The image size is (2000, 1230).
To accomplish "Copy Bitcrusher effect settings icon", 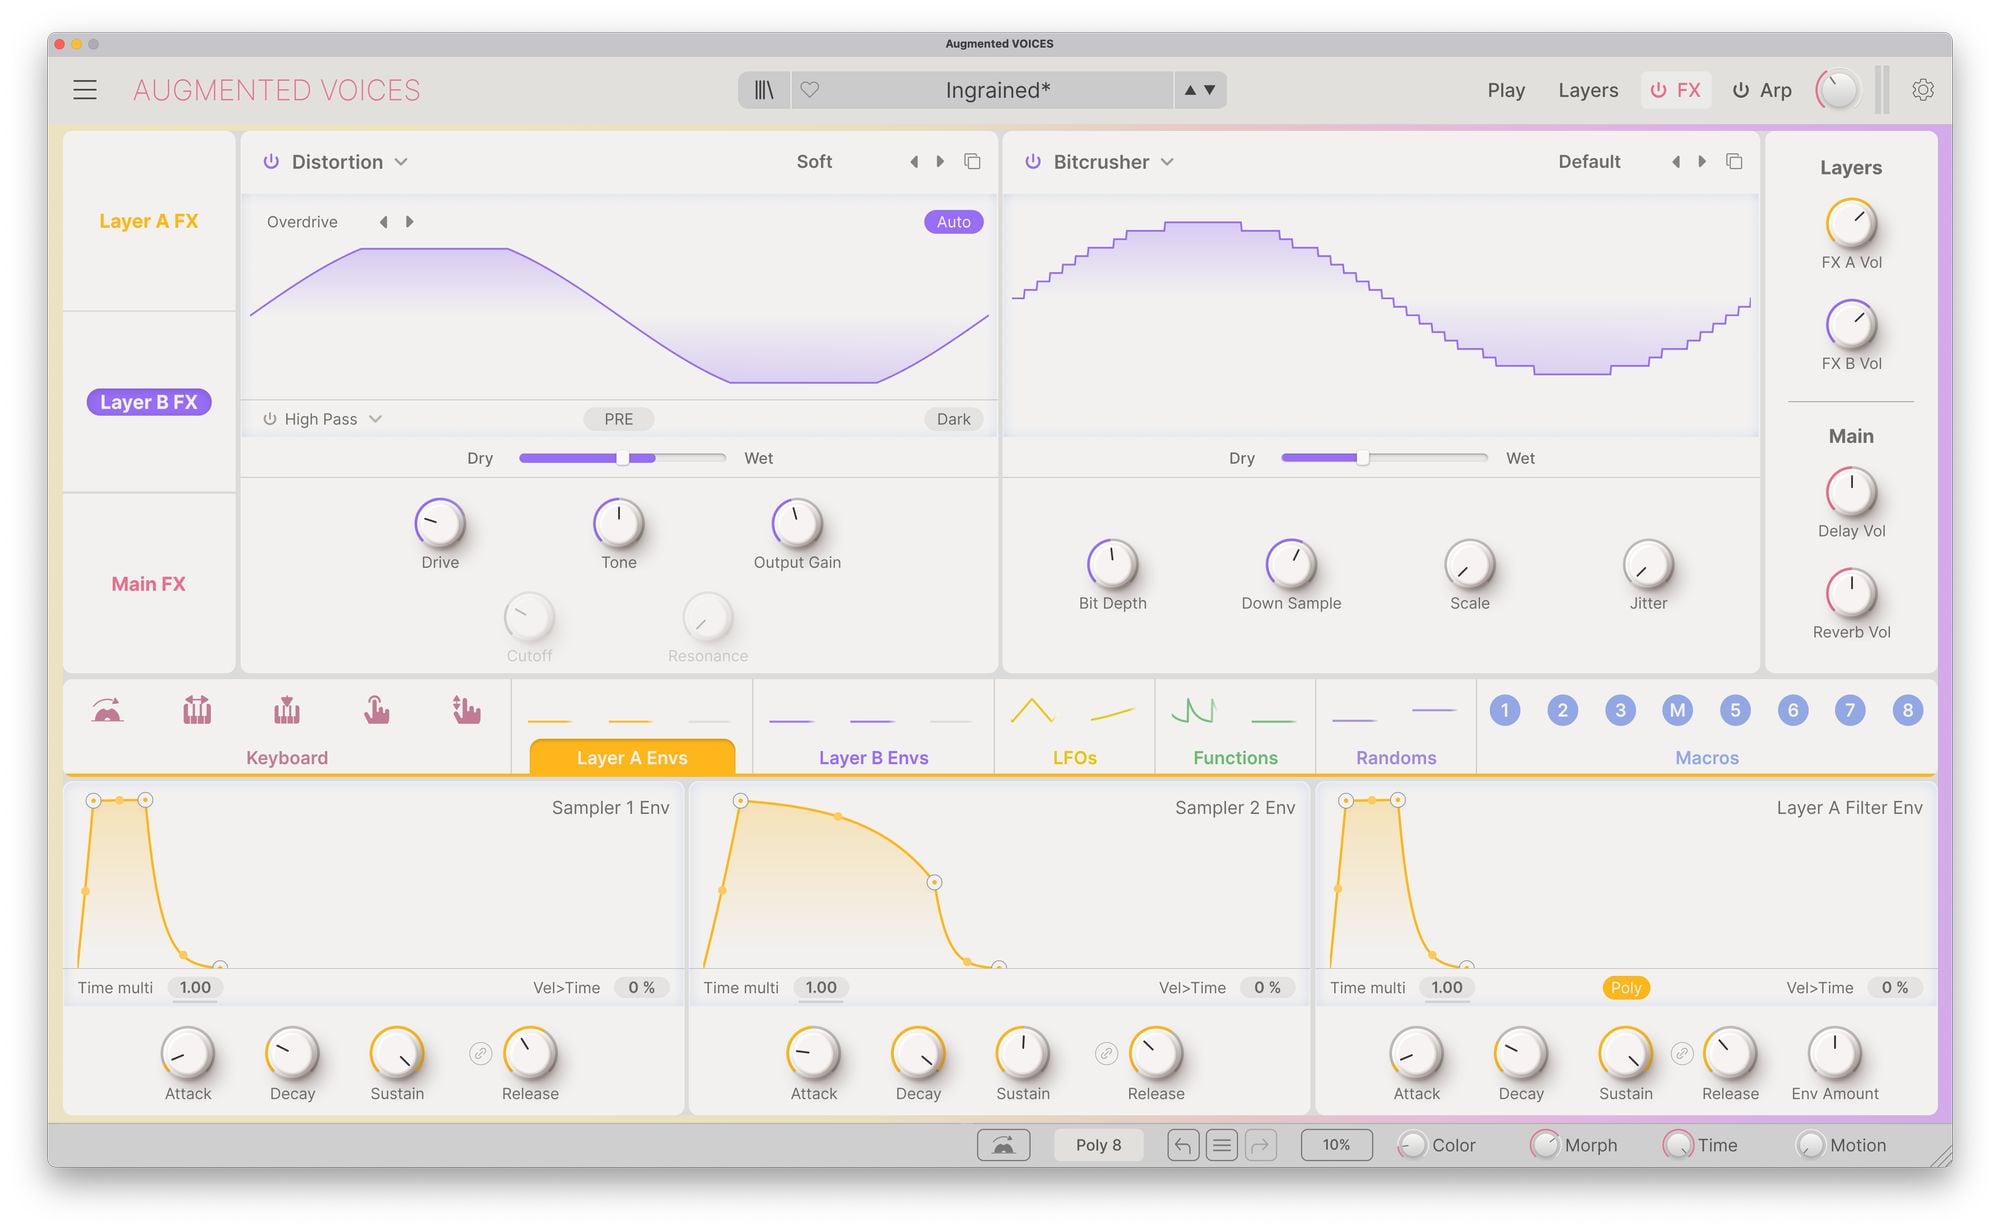I will point(1734,162).
